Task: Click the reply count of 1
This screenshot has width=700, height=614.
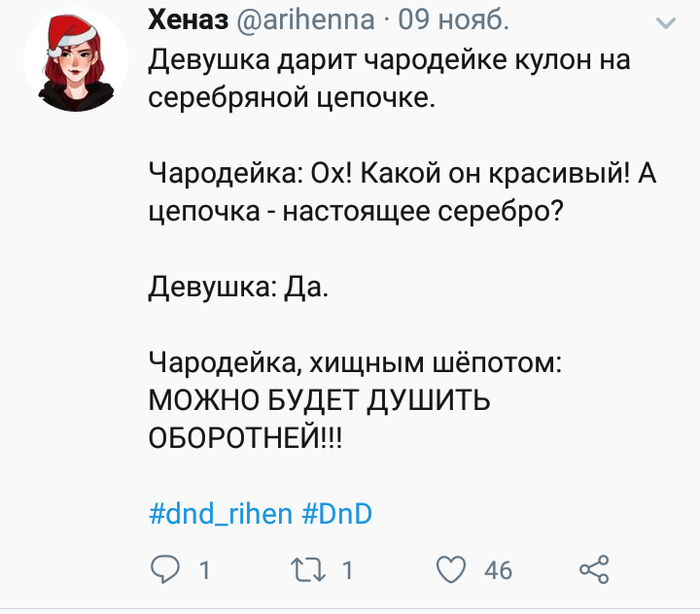Action: 204,571
